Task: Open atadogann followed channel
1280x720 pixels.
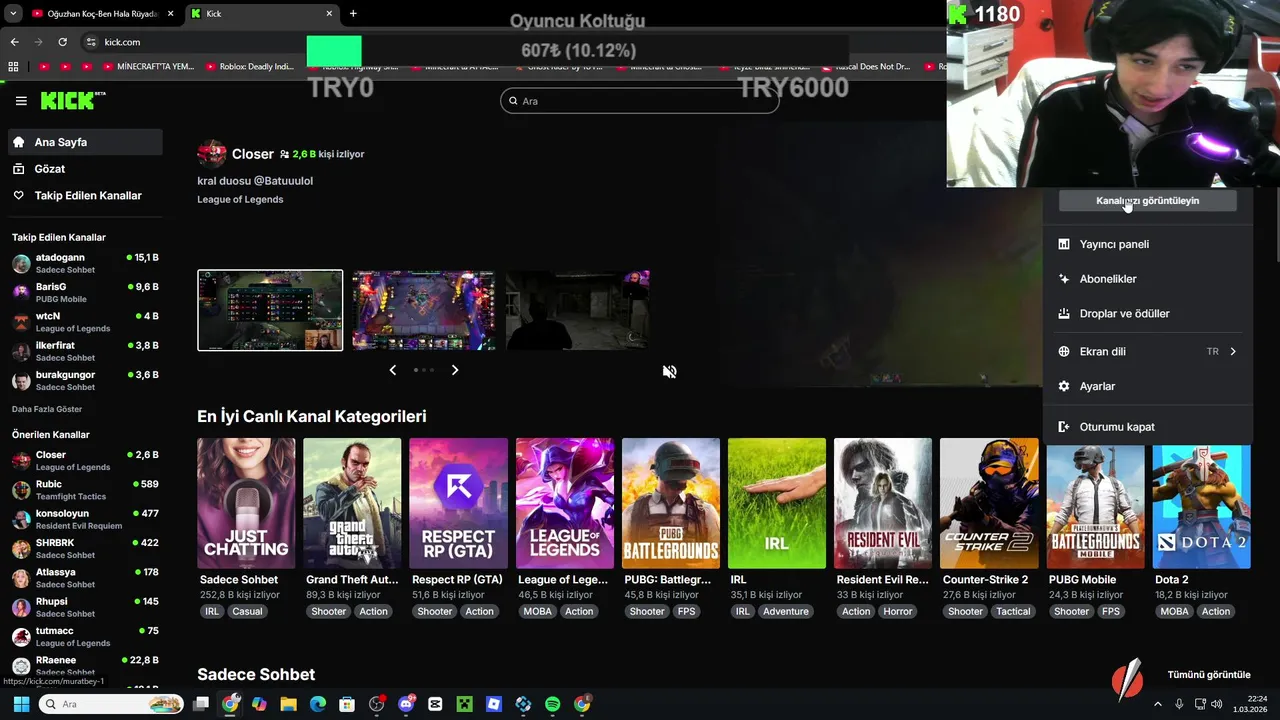Action: click(x=85, y=264)
